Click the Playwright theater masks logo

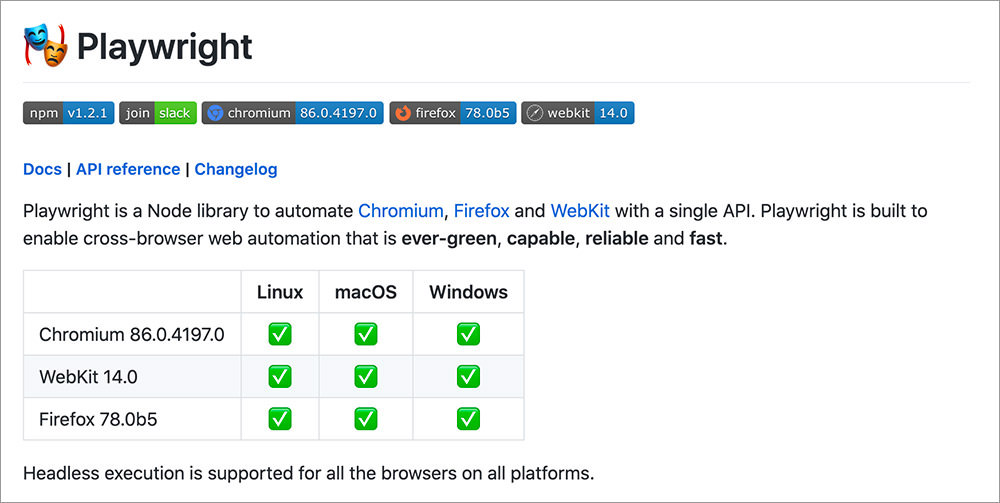pos(45,46)
